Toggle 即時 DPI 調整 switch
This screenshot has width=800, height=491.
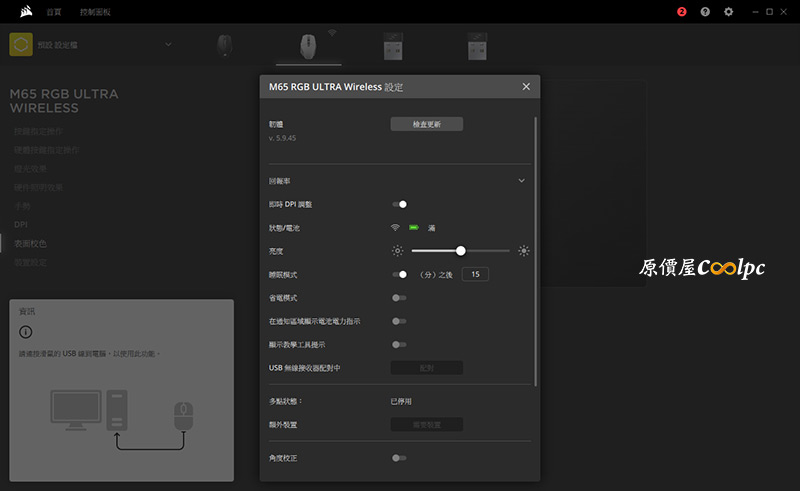click(399, 204)
